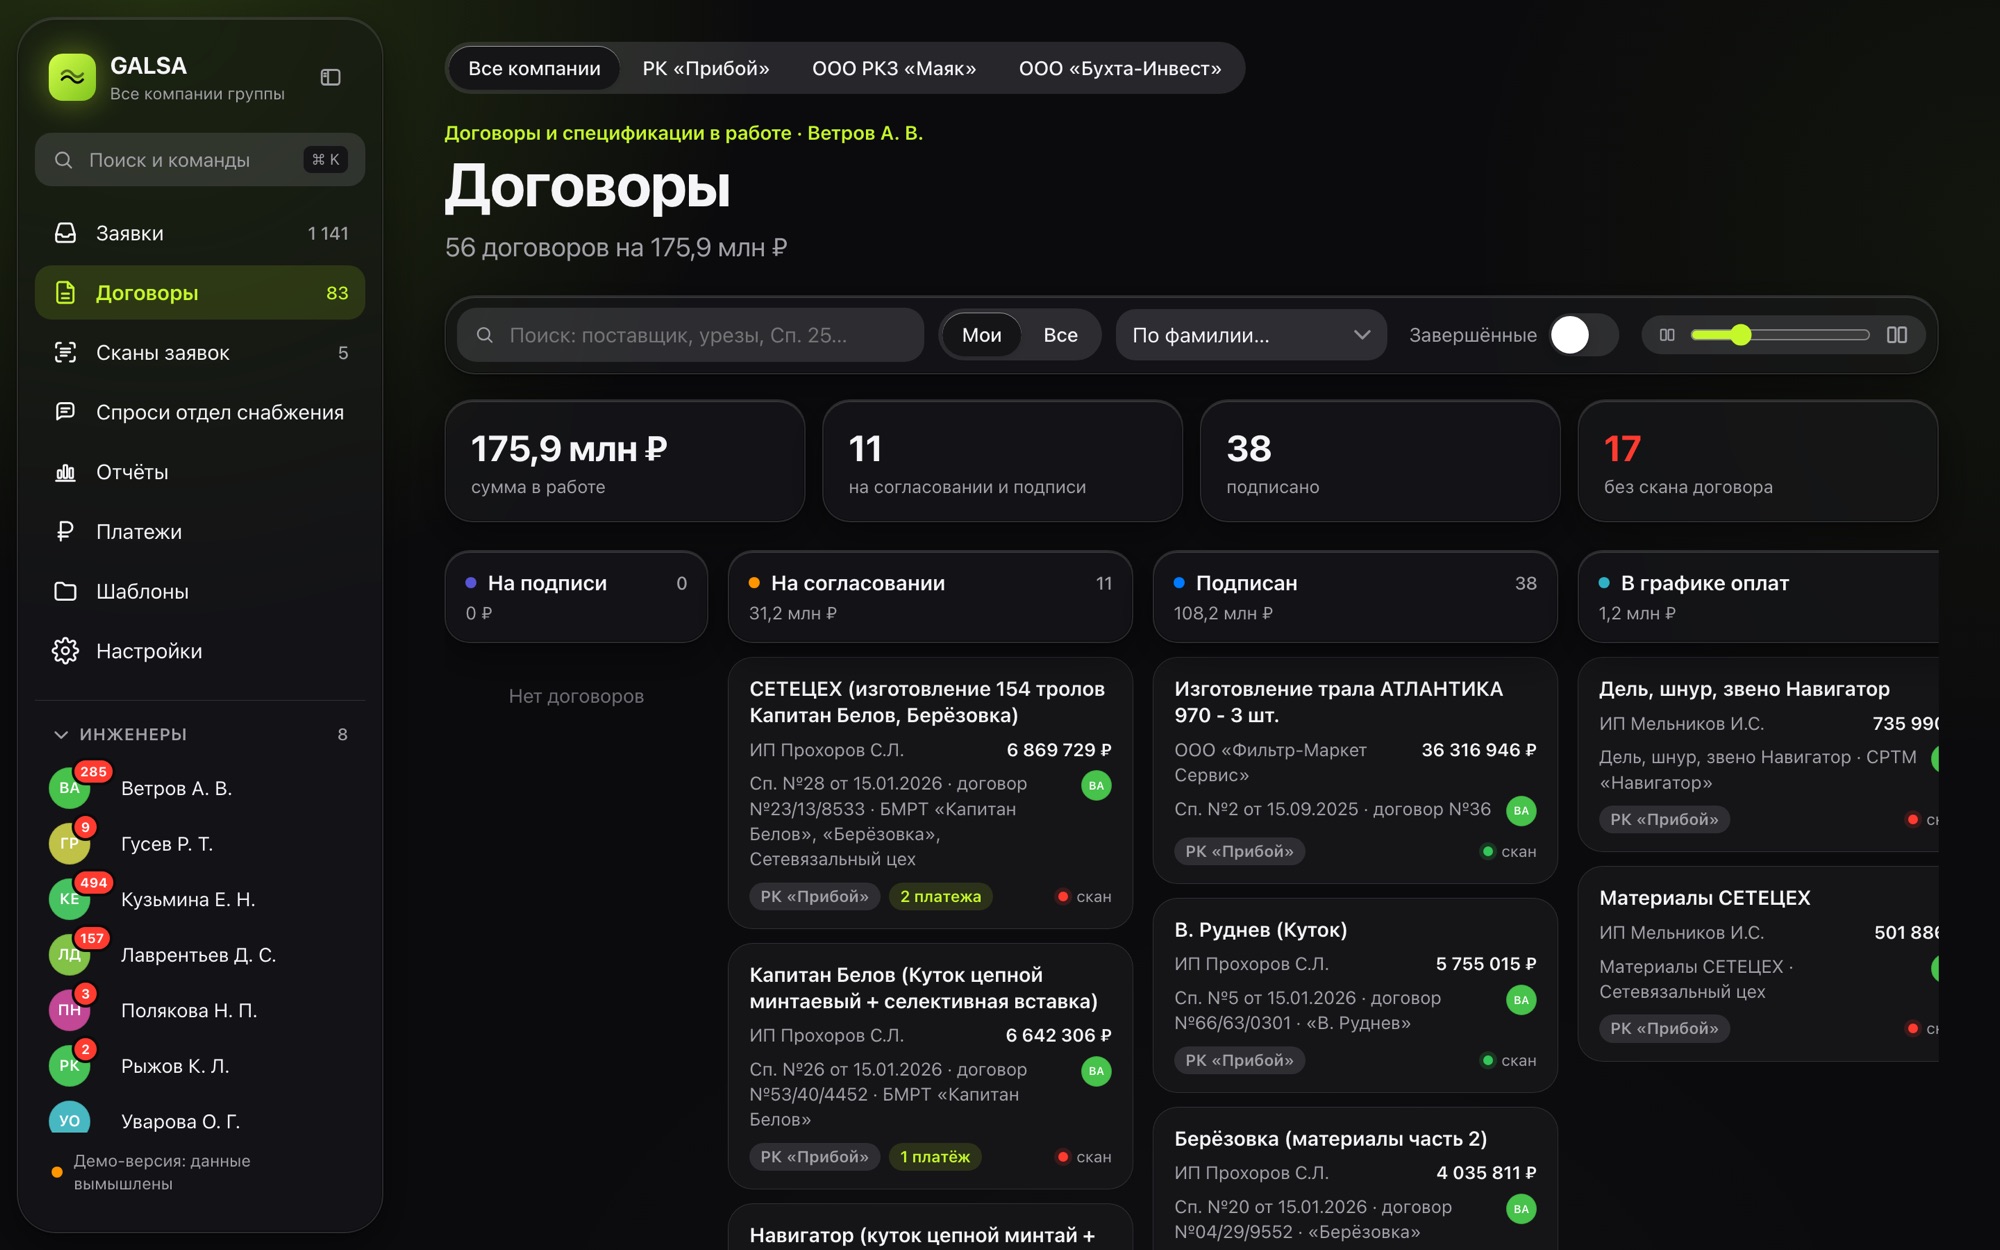Select the Все filter option

pyautogui.click(x=1060, y=335)
